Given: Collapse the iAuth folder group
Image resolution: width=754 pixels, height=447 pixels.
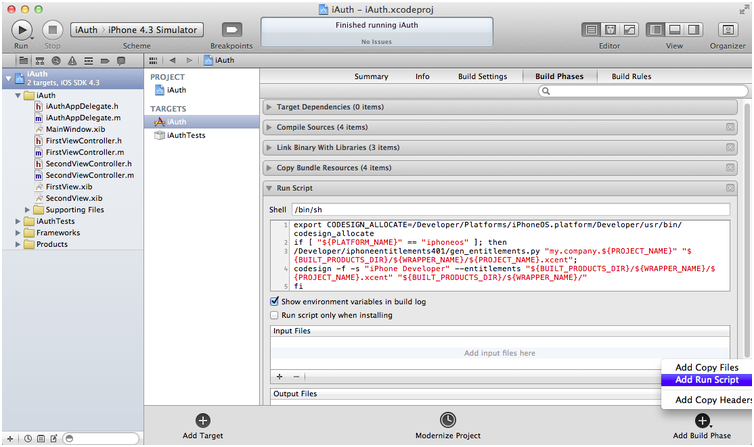Looking at the screenshot, I should tap(18, 95).
